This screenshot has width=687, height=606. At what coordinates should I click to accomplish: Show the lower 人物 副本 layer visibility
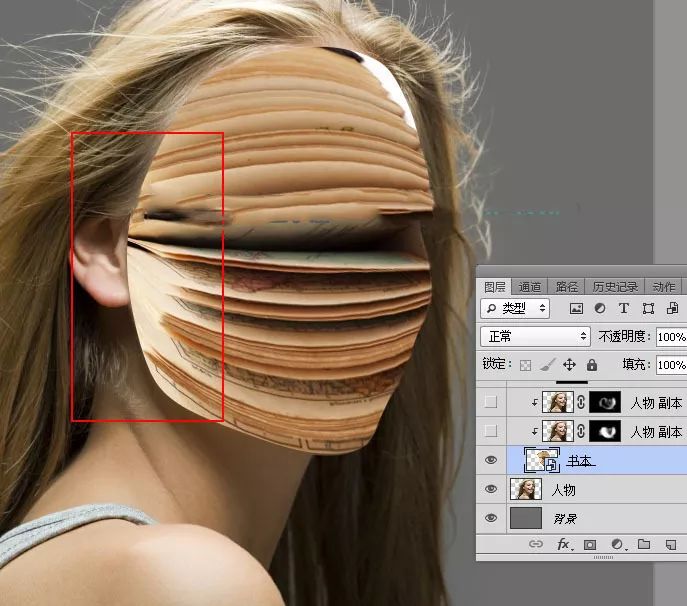click(x=491, y=431)
